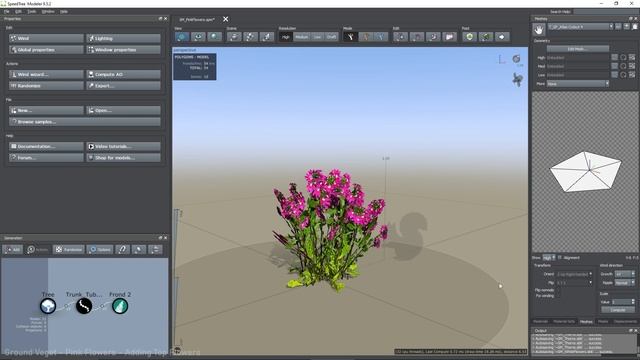This screenshot has width=640, height=360.
Task: Select the first Mode tree icon
Action: coord(350,37)
